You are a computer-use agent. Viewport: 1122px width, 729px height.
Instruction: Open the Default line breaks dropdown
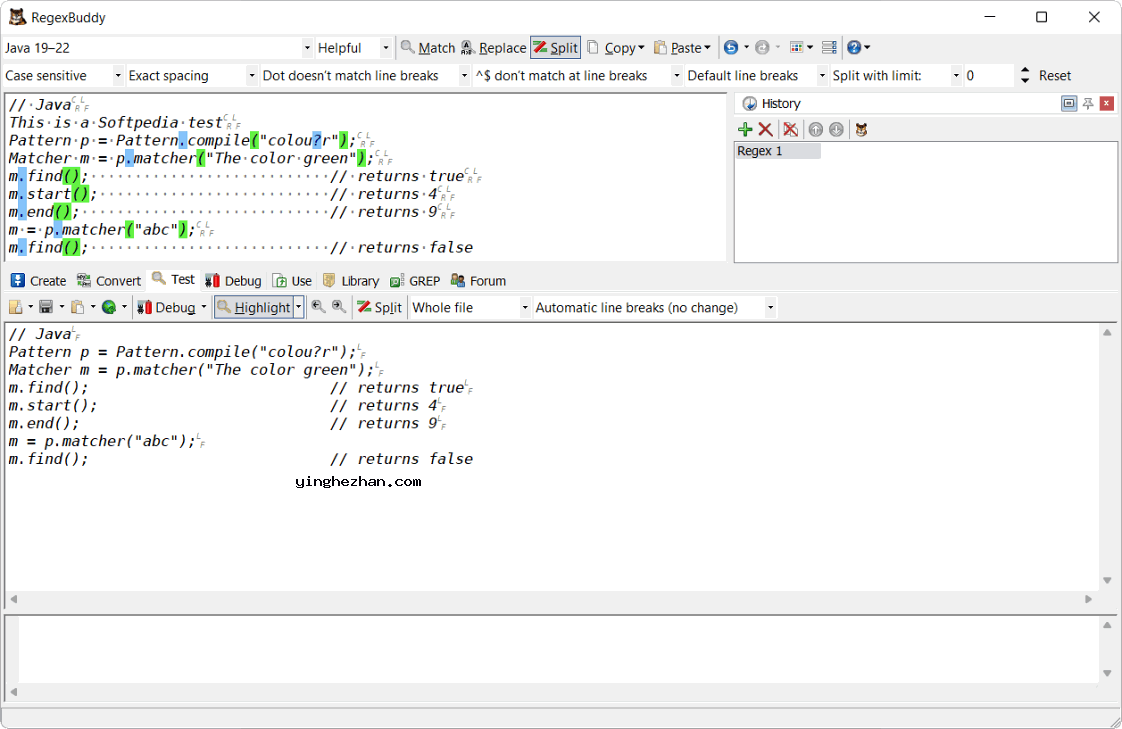point(822,76)
